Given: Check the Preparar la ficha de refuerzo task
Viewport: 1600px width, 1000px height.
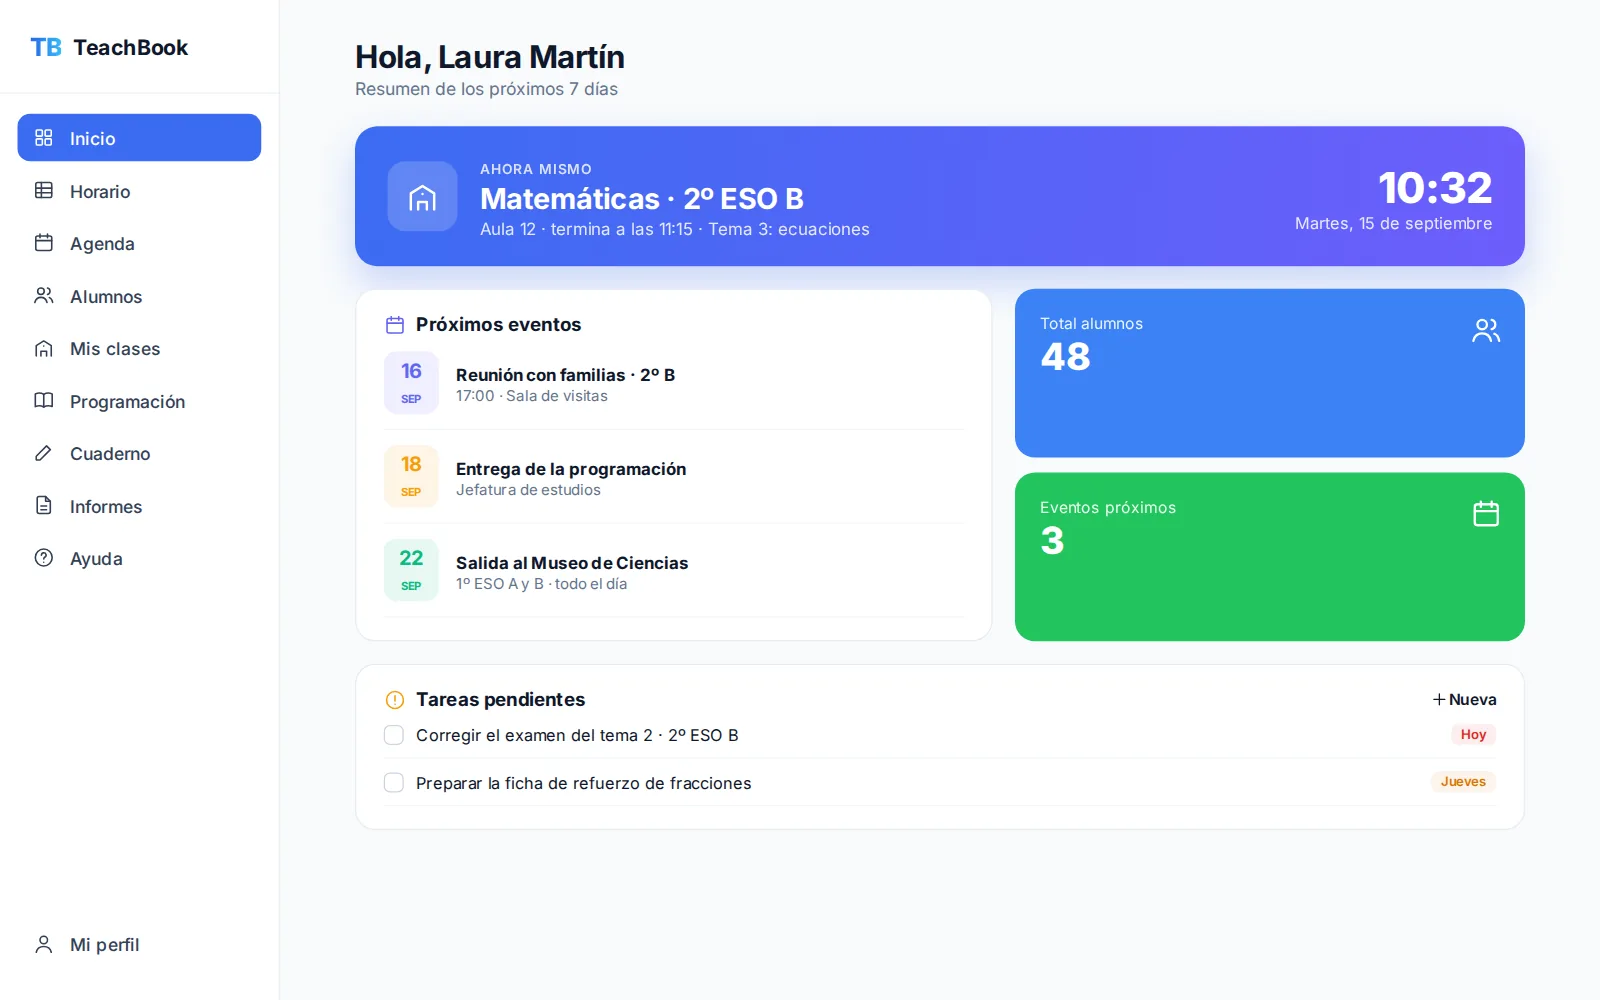Looking at the screenshot, I should point(394,783).
